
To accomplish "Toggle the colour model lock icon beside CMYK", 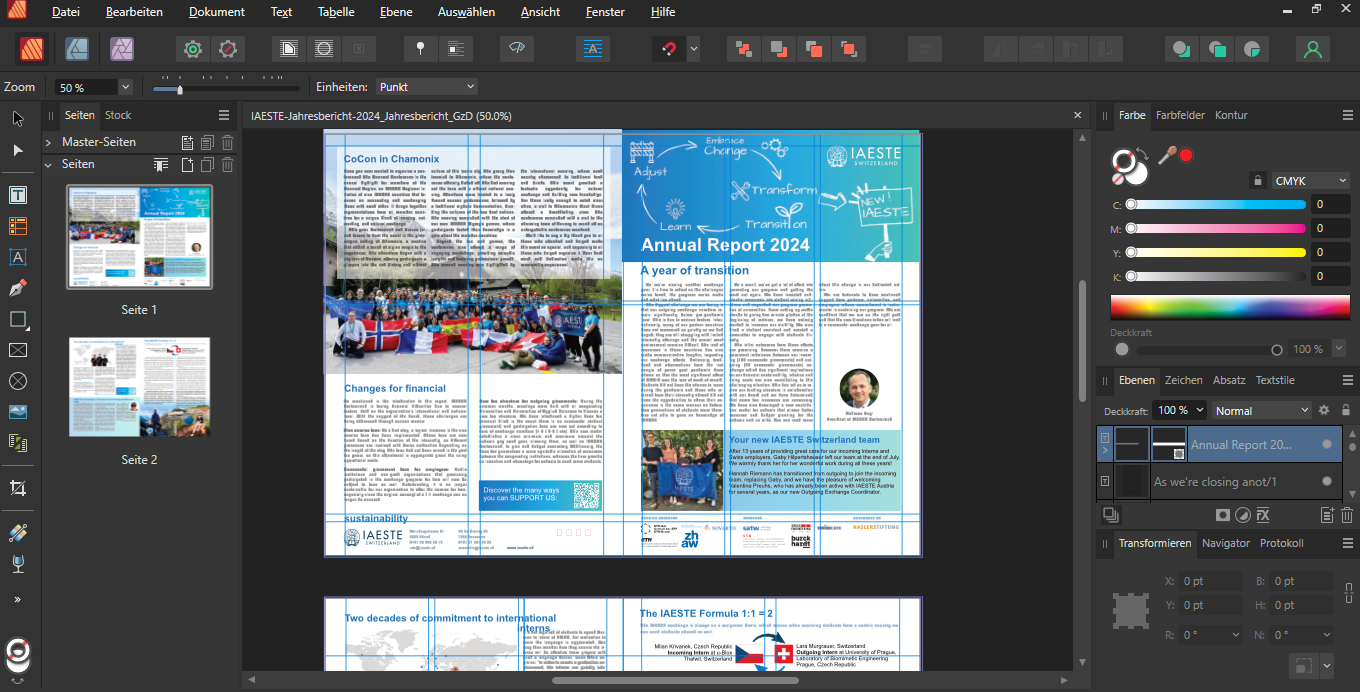I will [x=1257, y=181].
